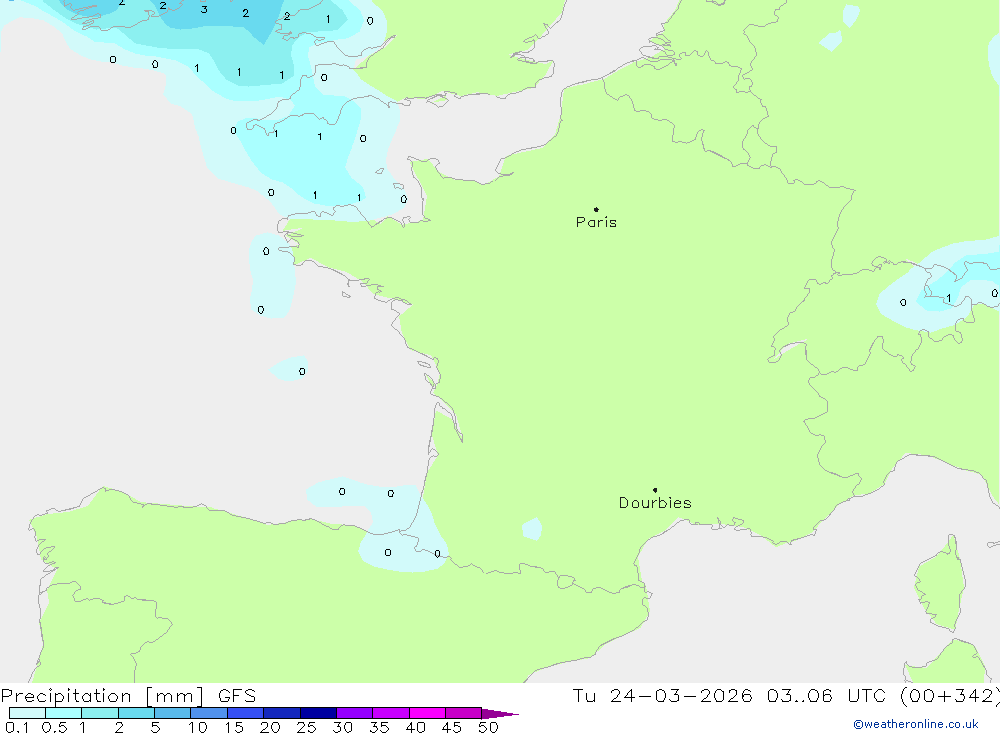
Task: Click the '25' legend scale label
Action: [307, 727]
